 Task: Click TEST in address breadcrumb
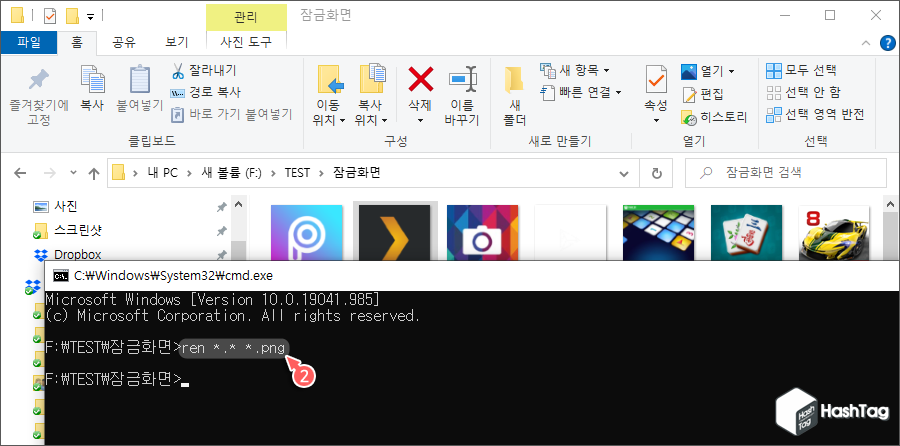[297, 173]
